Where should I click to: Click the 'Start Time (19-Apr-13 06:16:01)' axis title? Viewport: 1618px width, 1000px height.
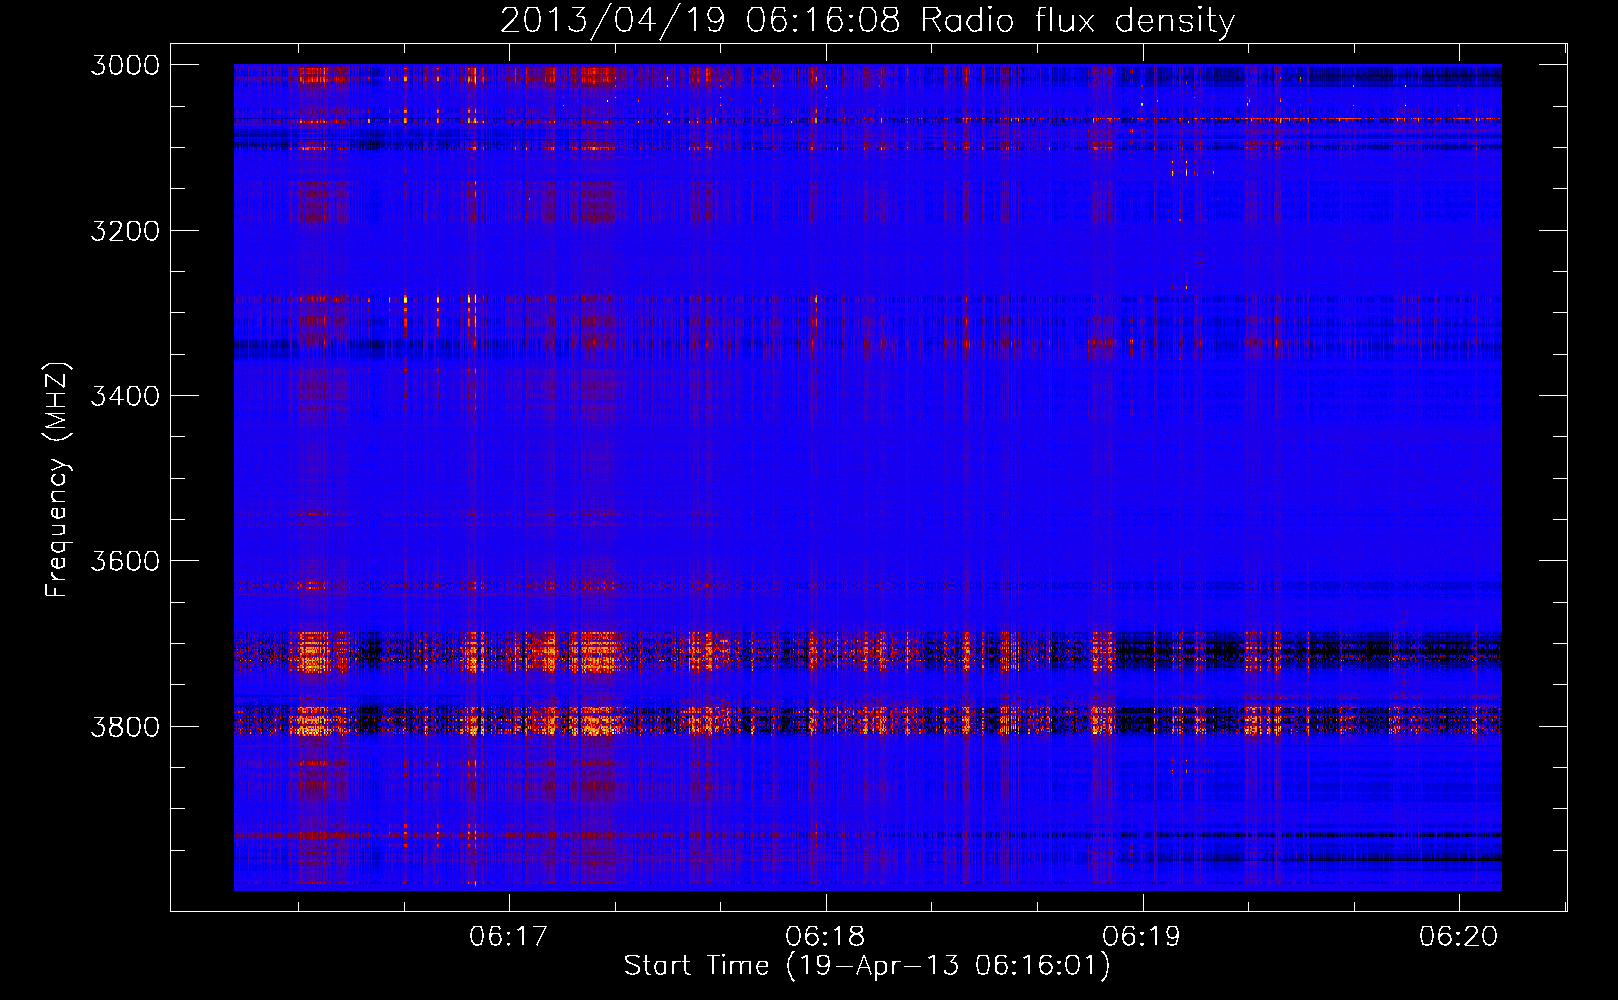[867, 966]
